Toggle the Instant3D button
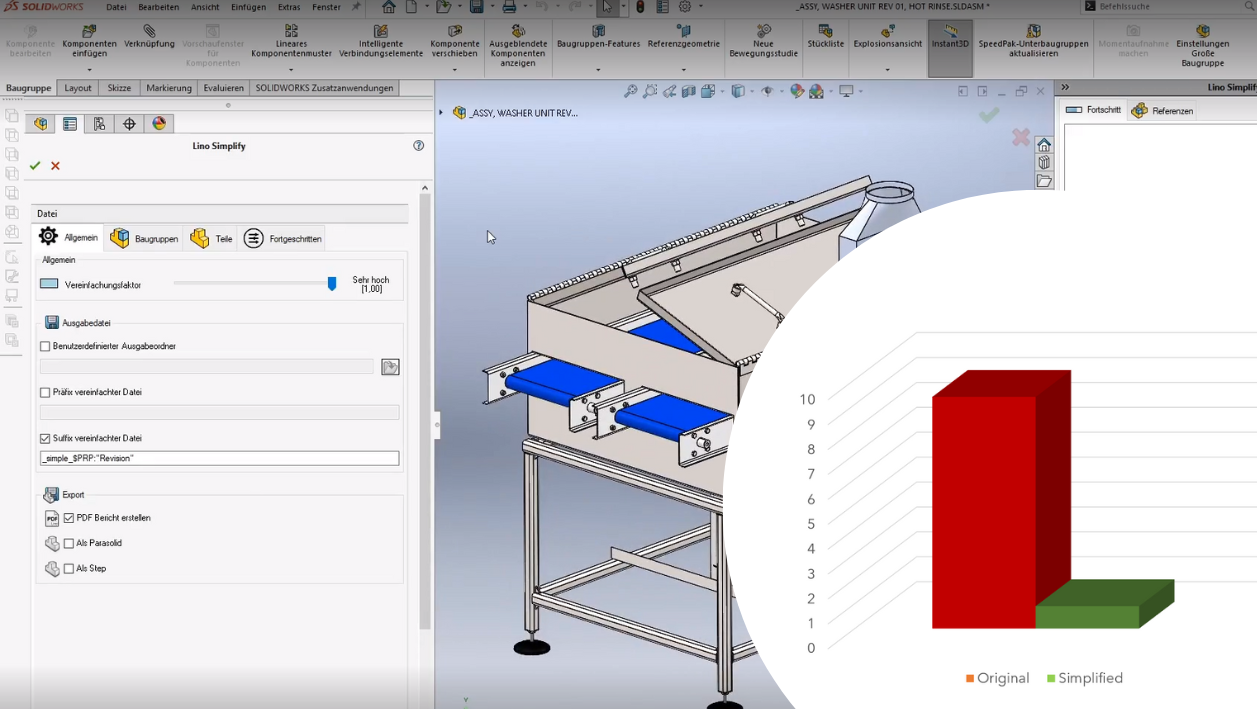The image size is (1257, 709). coord(949,37)
